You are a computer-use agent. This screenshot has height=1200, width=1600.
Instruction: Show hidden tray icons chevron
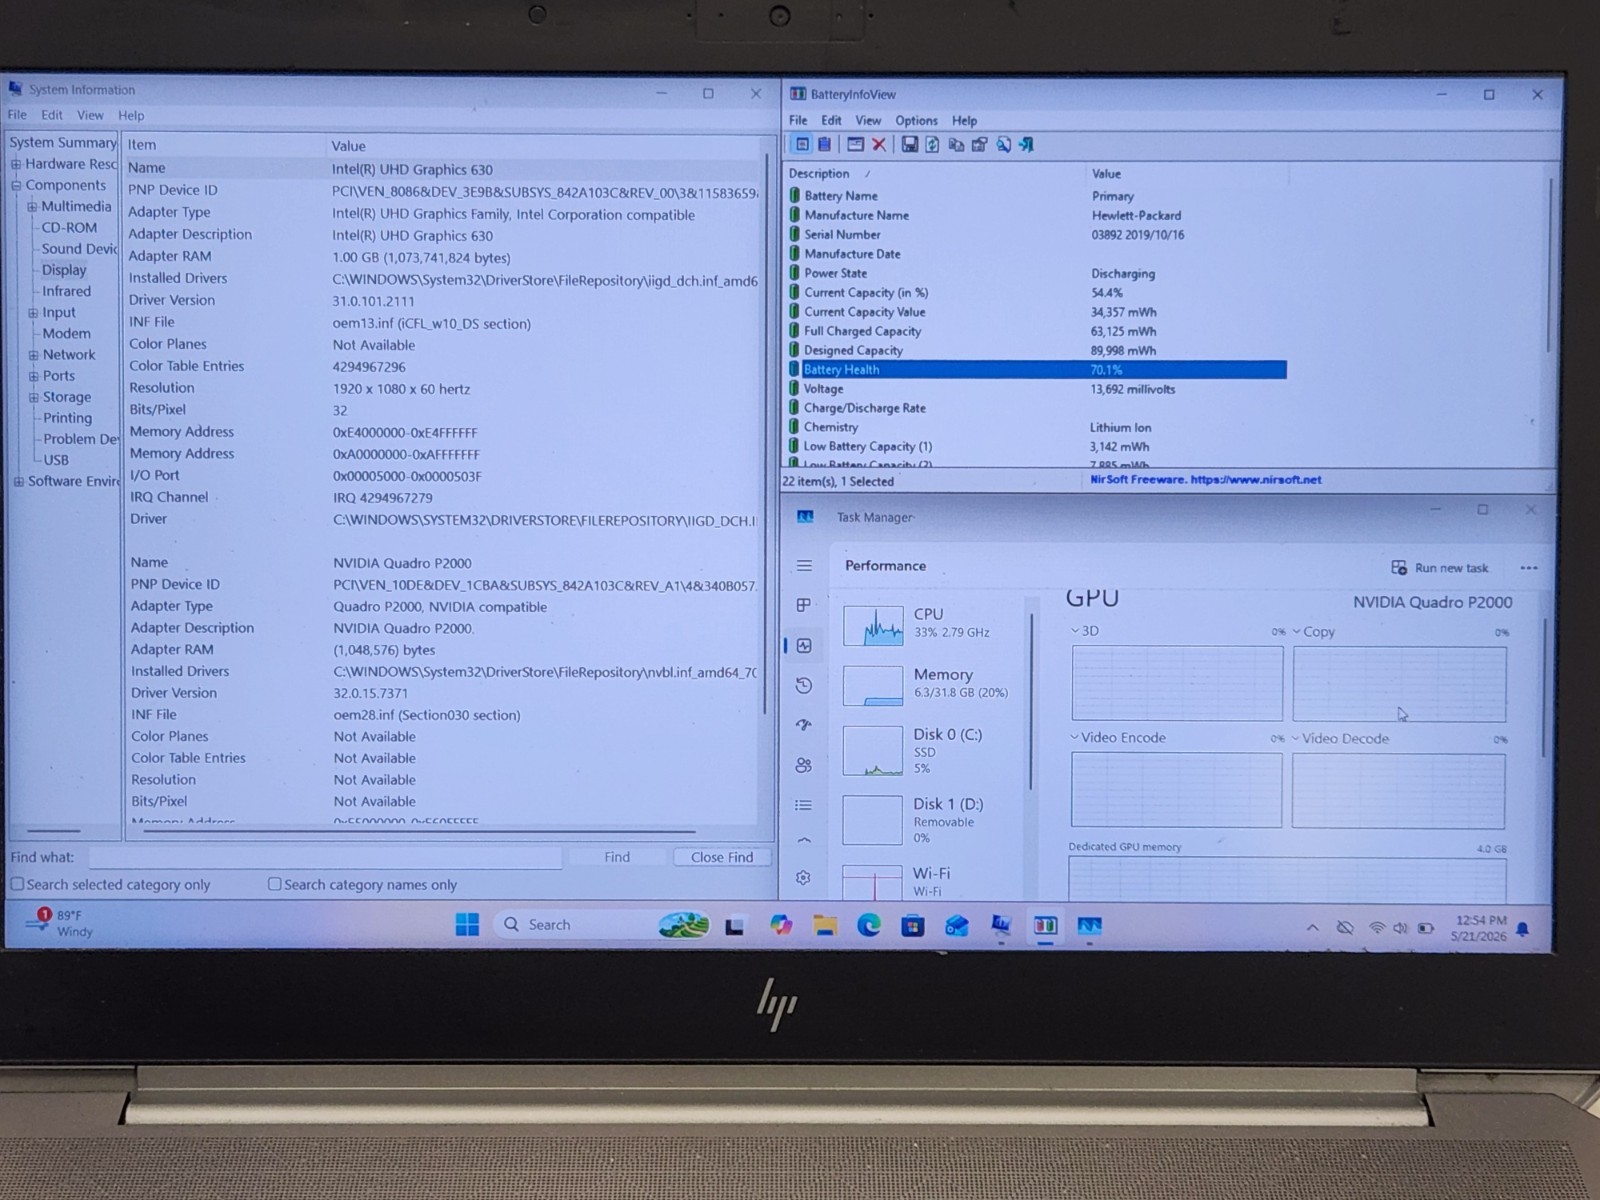point(1312,929)
